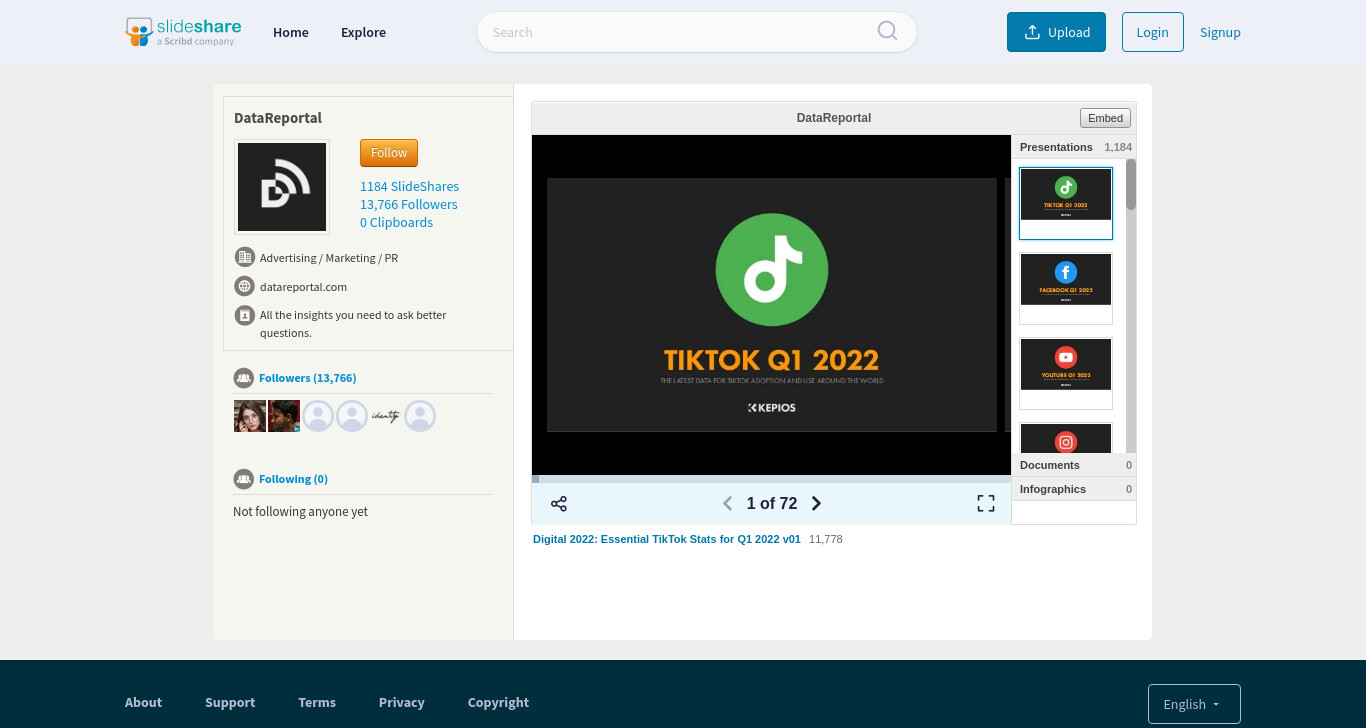Click the about description icon
The height and width of the screenshot is (728, 1366).
click(x=245, y=315)
